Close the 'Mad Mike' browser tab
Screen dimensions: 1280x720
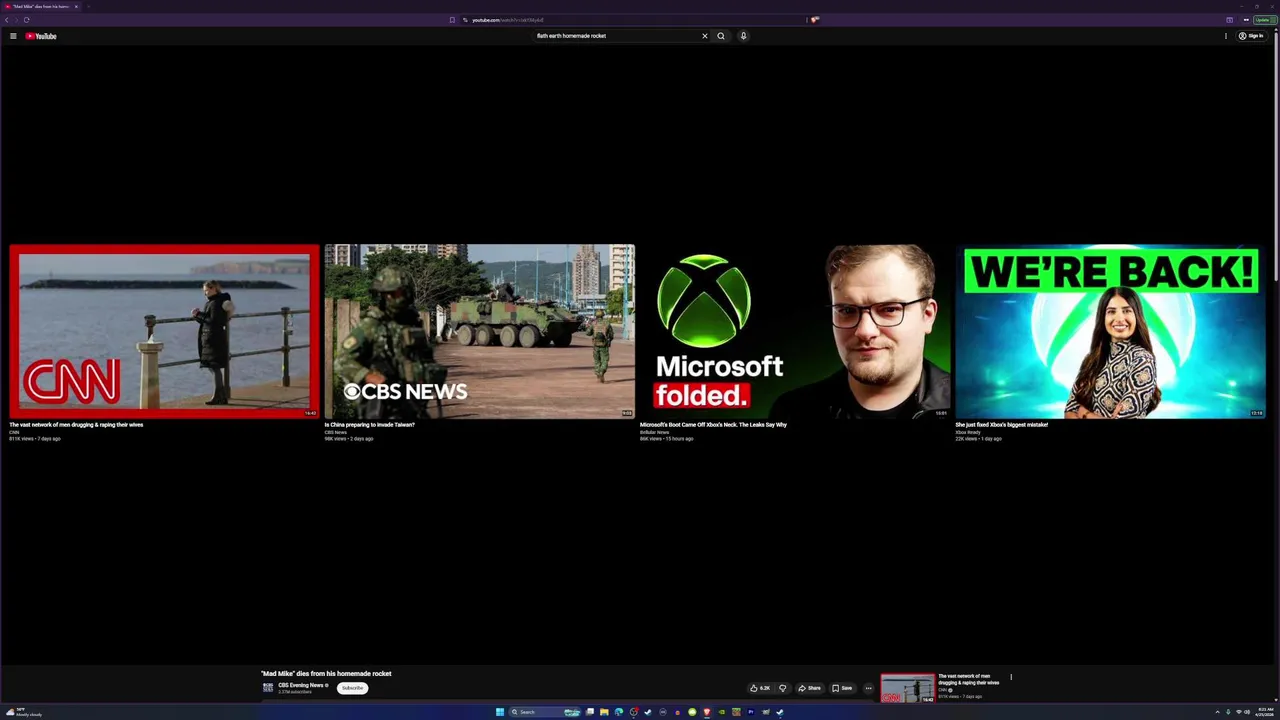point(75,6)
